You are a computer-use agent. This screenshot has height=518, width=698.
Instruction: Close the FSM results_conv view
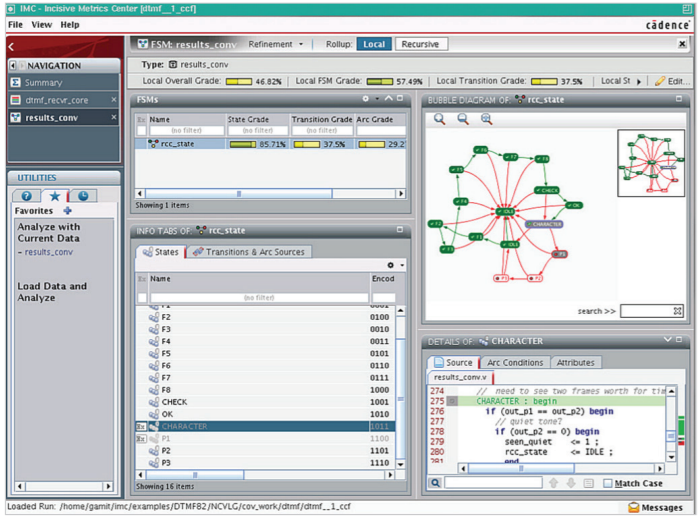pos(682,44)
